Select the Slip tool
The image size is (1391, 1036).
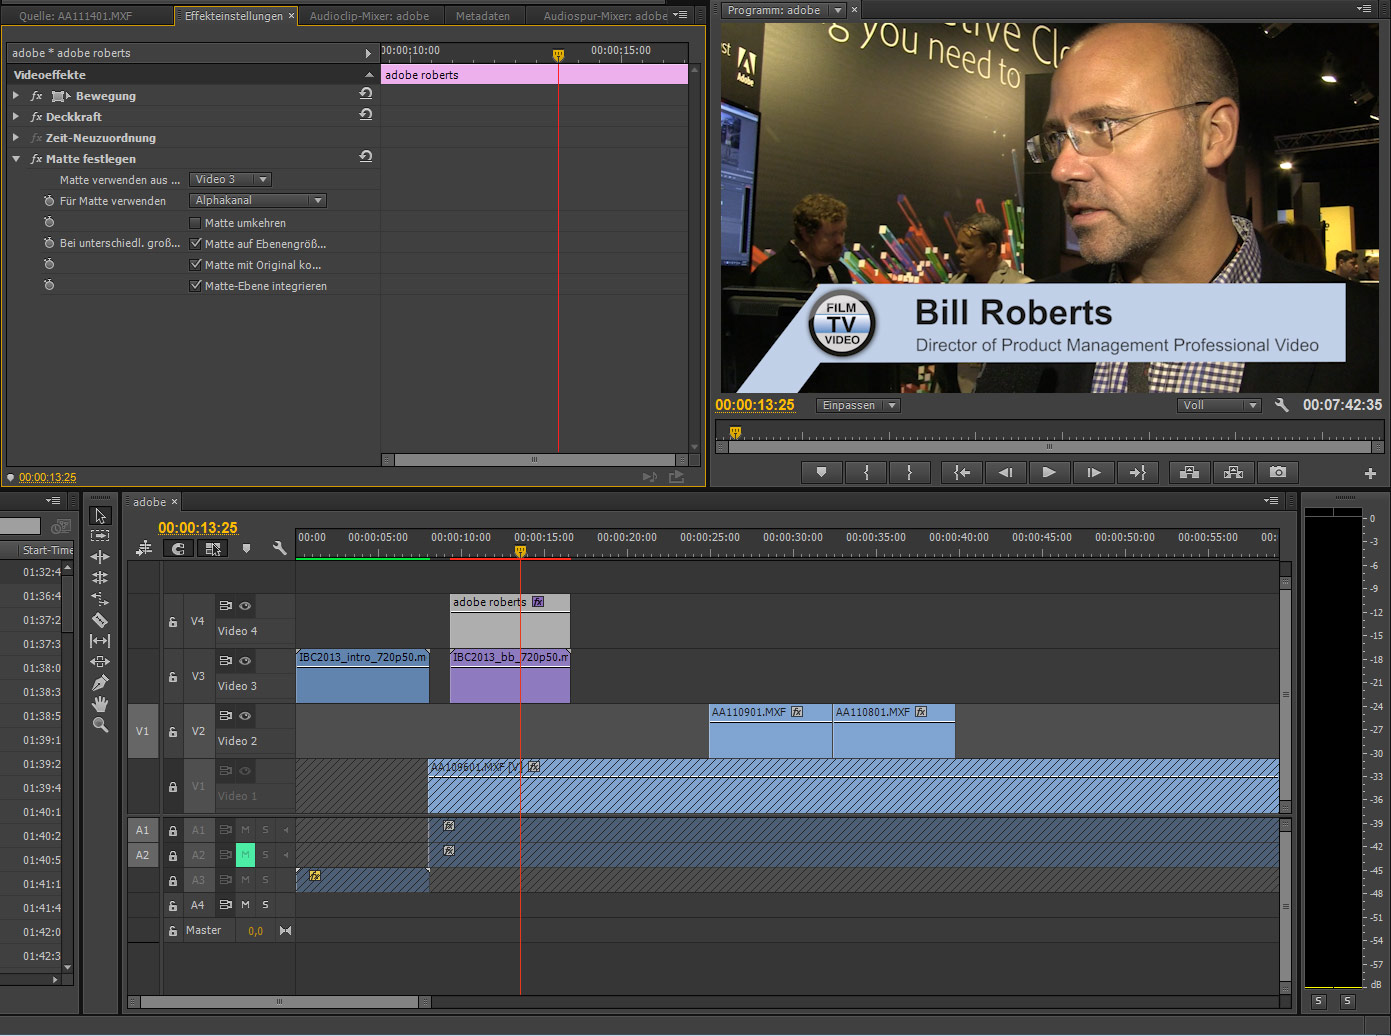click(x=100, y=641)
